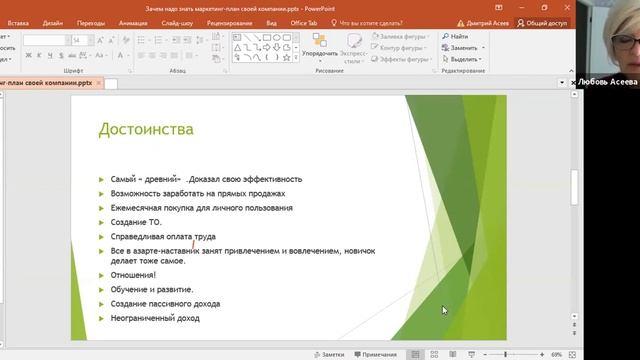The width and height of the screenshot is (640, 360).
Task: Open the Шрифт font dialog launcher
Action: (131, 71)
